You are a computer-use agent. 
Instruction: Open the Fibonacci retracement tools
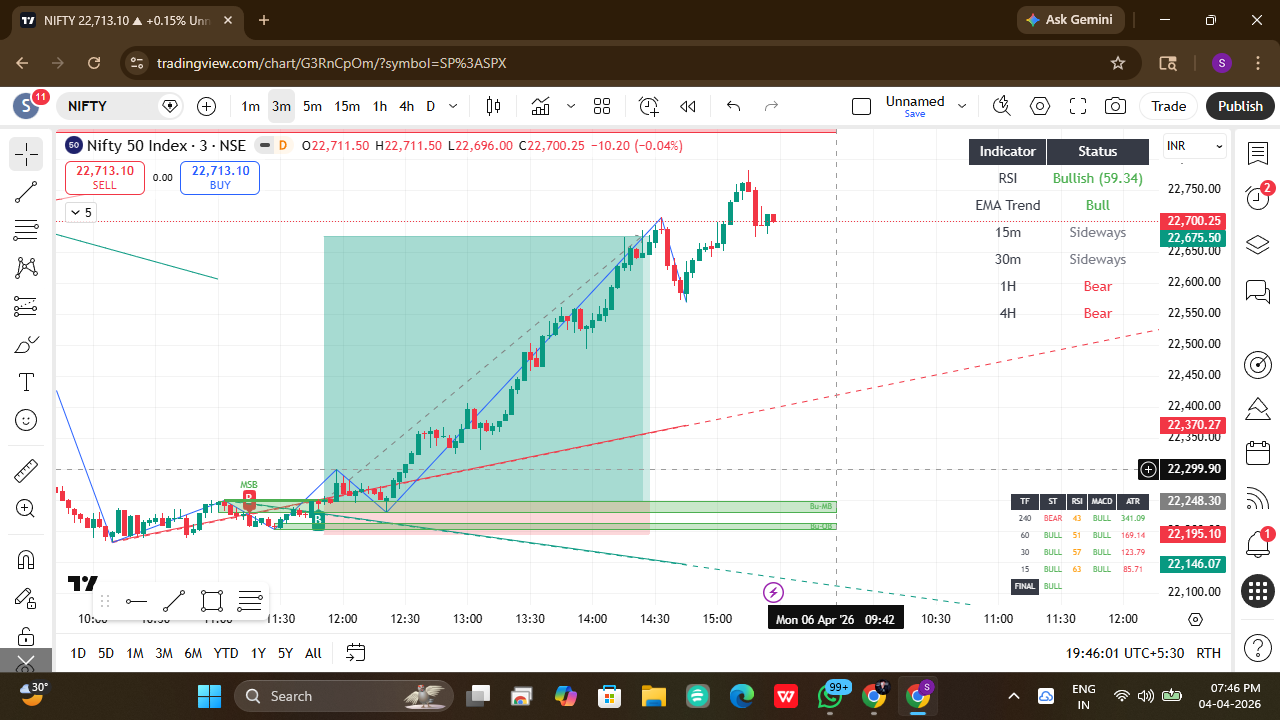click(26, 230)
